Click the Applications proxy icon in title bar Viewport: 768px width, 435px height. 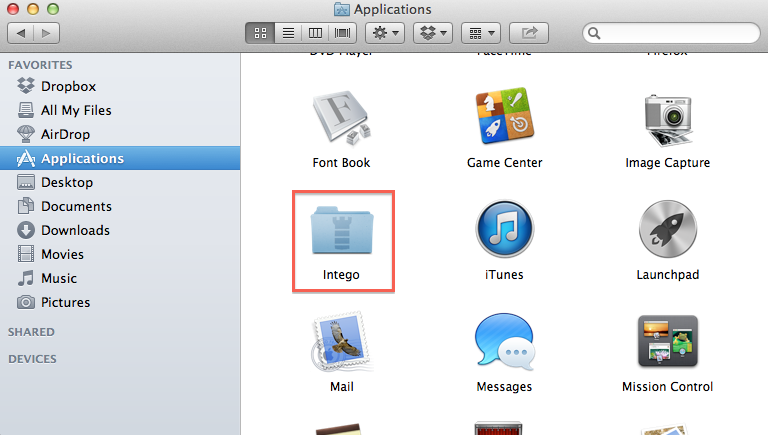(341, 9)
